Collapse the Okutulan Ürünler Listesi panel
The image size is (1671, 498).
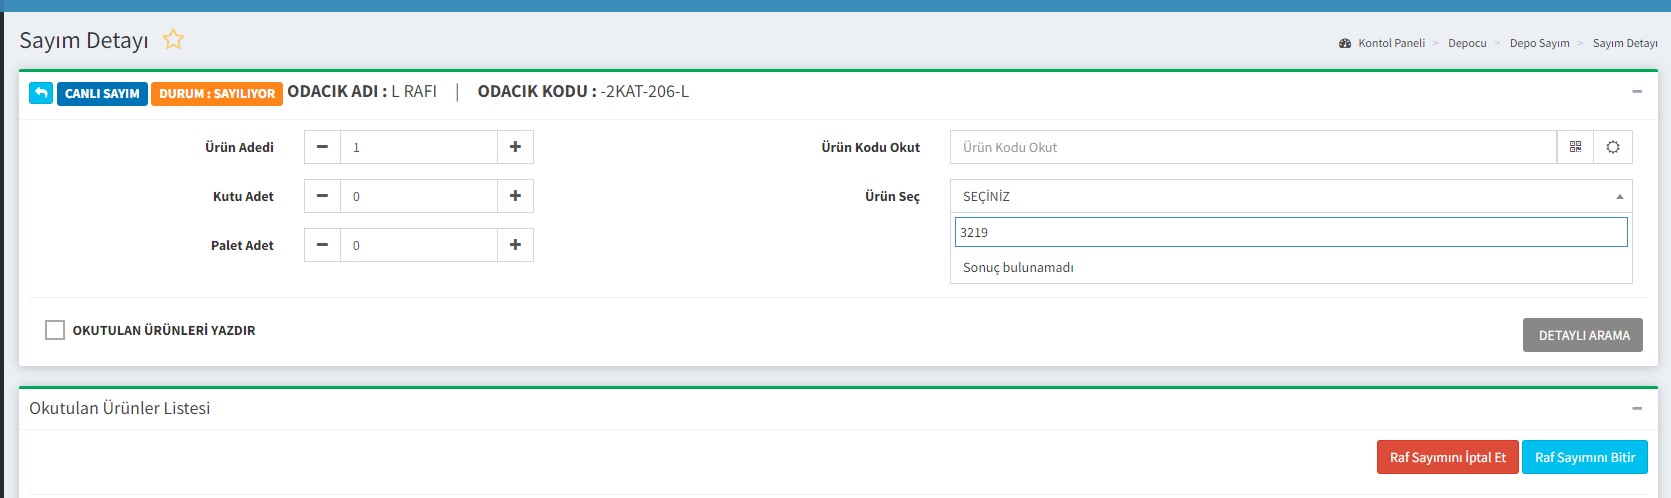pos(1637,408)
